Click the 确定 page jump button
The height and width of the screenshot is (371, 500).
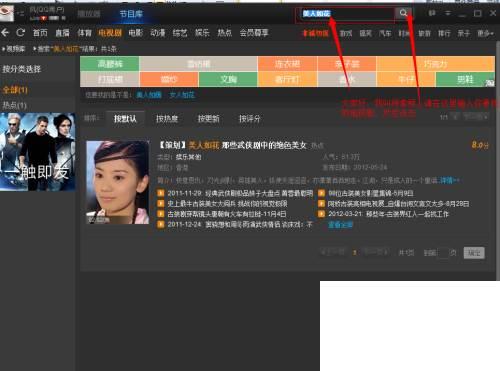(x=474, y=253)
